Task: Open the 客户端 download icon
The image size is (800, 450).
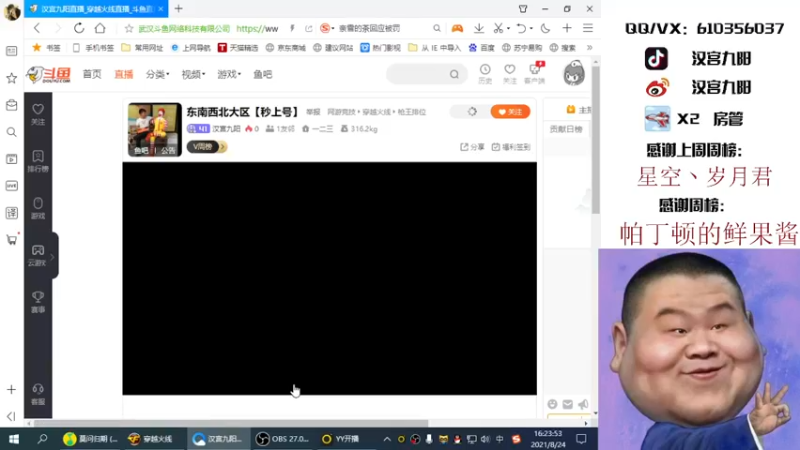Action: coord(535,73)
